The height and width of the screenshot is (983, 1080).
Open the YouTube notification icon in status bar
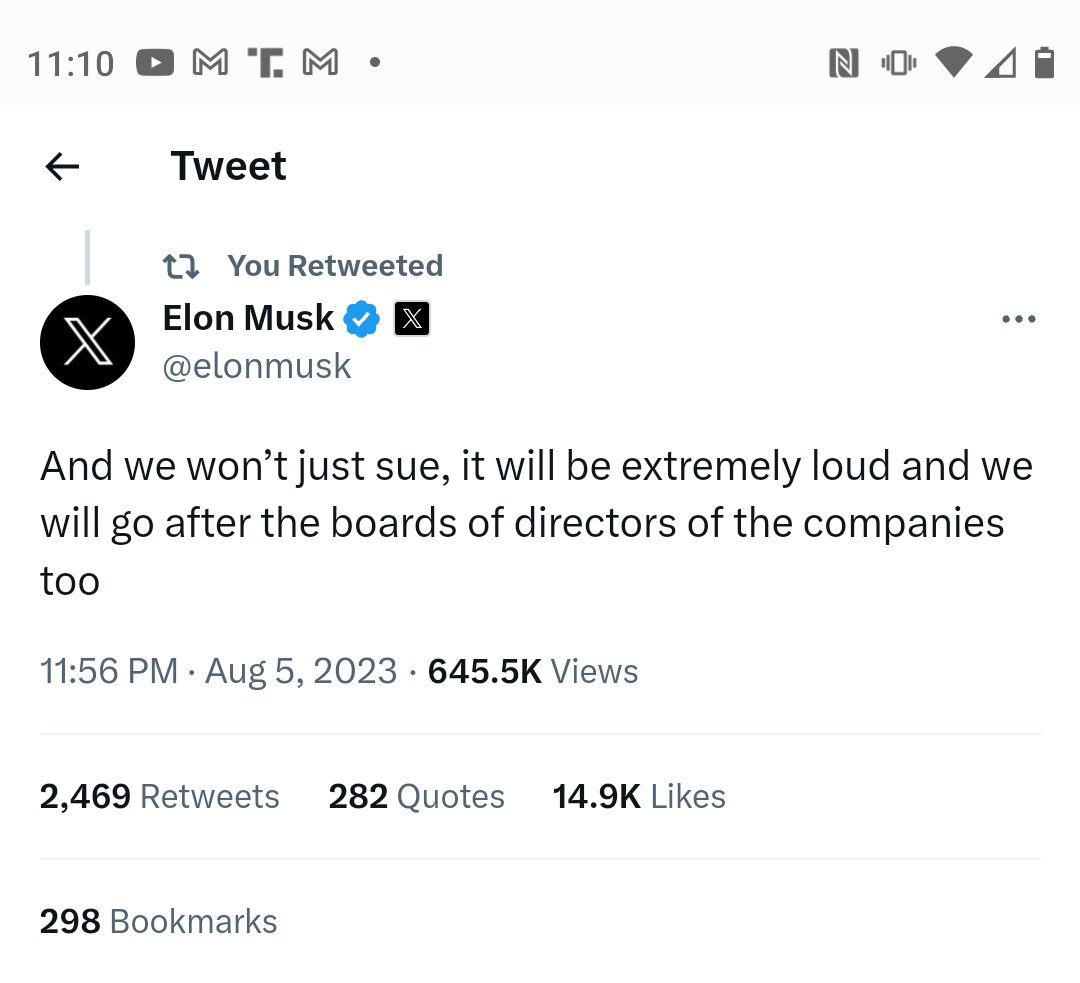(155, 62)
